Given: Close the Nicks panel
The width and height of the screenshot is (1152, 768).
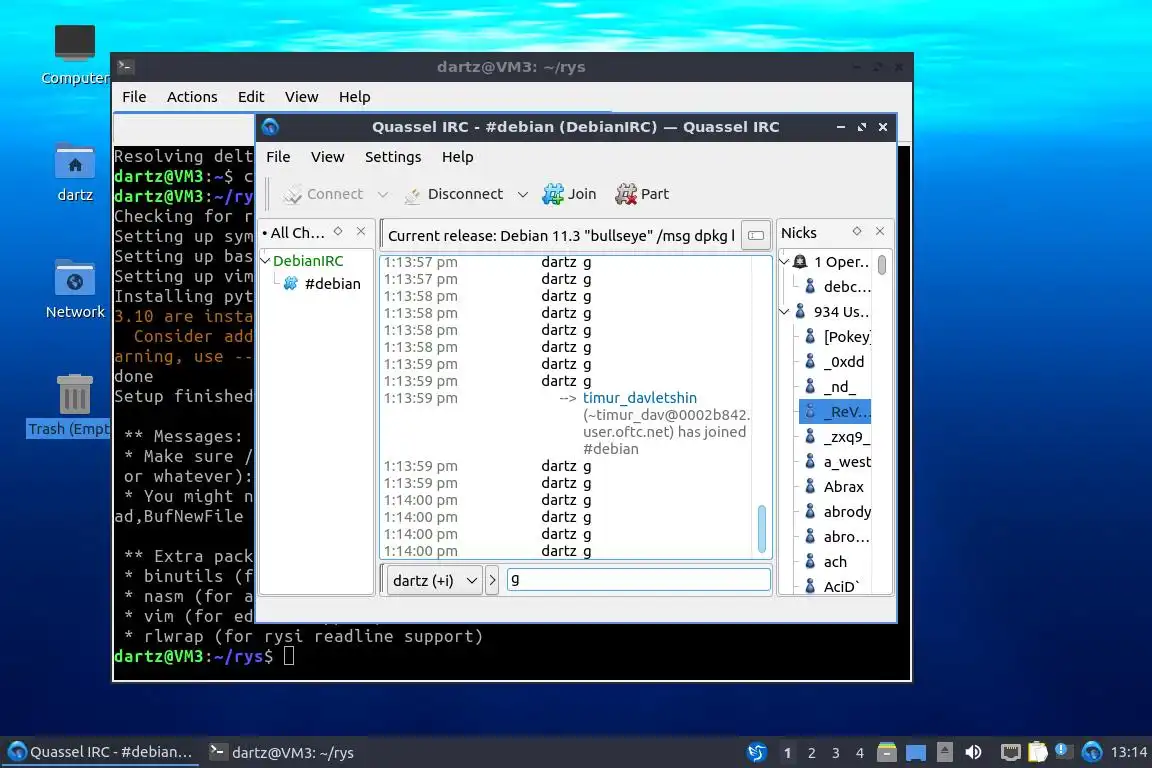Looking at the screenshot, I should [x=879, y=232].
